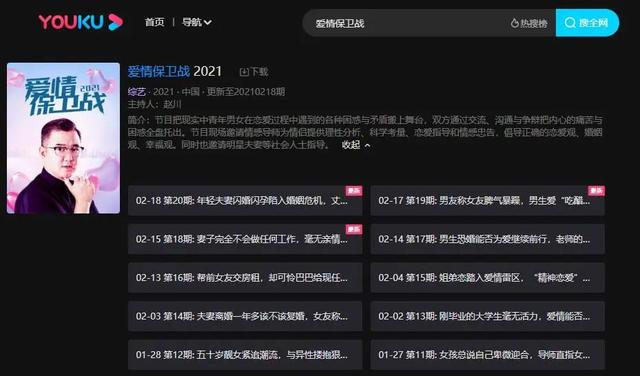Click the flame icon for hot searches
Image resolution: width=640 pixels, height=376 pixels.
pos(514,23)
